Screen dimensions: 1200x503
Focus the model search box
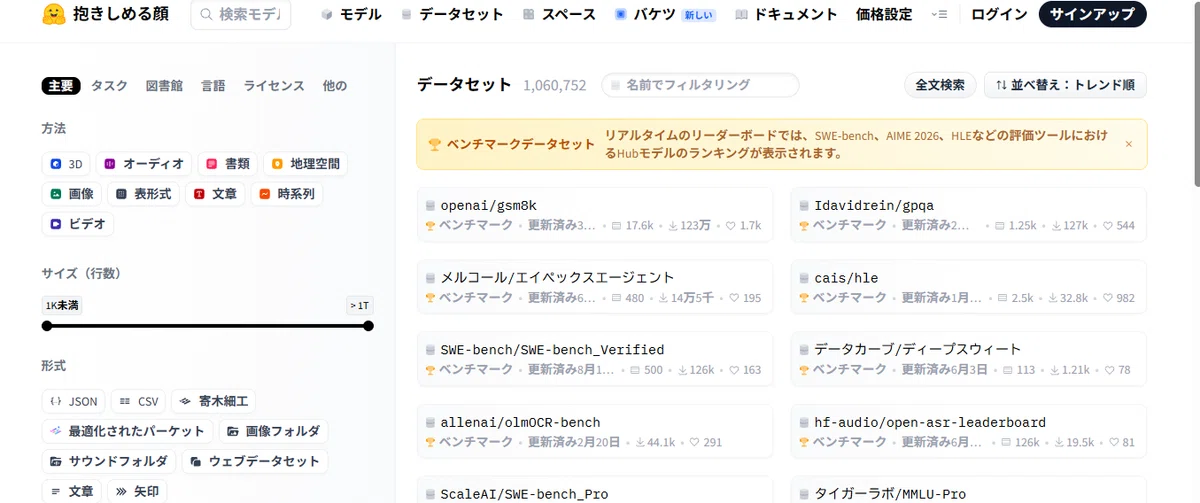(x=241, y=15)
